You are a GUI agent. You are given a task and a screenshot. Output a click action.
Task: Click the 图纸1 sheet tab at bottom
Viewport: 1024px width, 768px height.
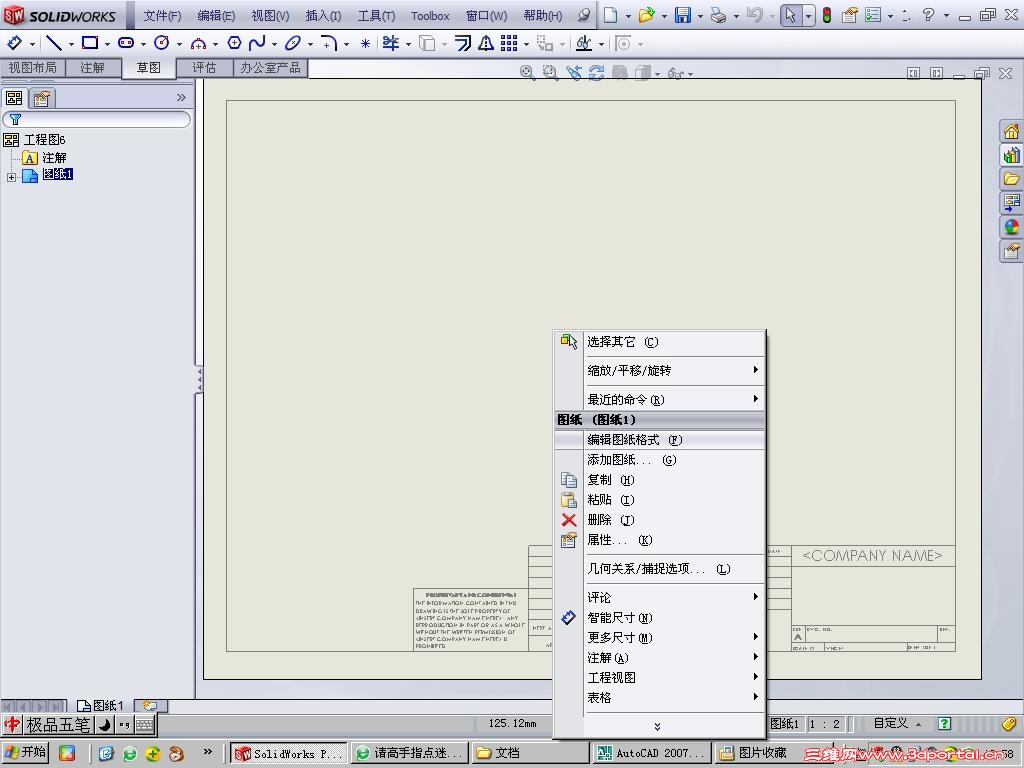(101, 705)
